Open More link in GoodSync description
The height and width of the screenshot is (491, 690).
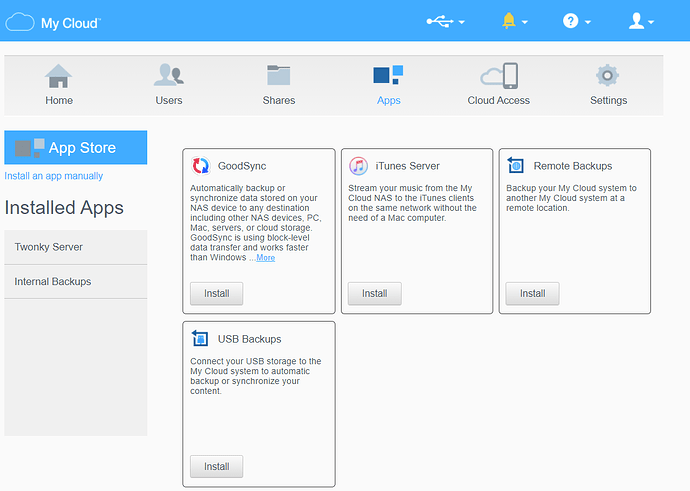[x=266, y=258]
